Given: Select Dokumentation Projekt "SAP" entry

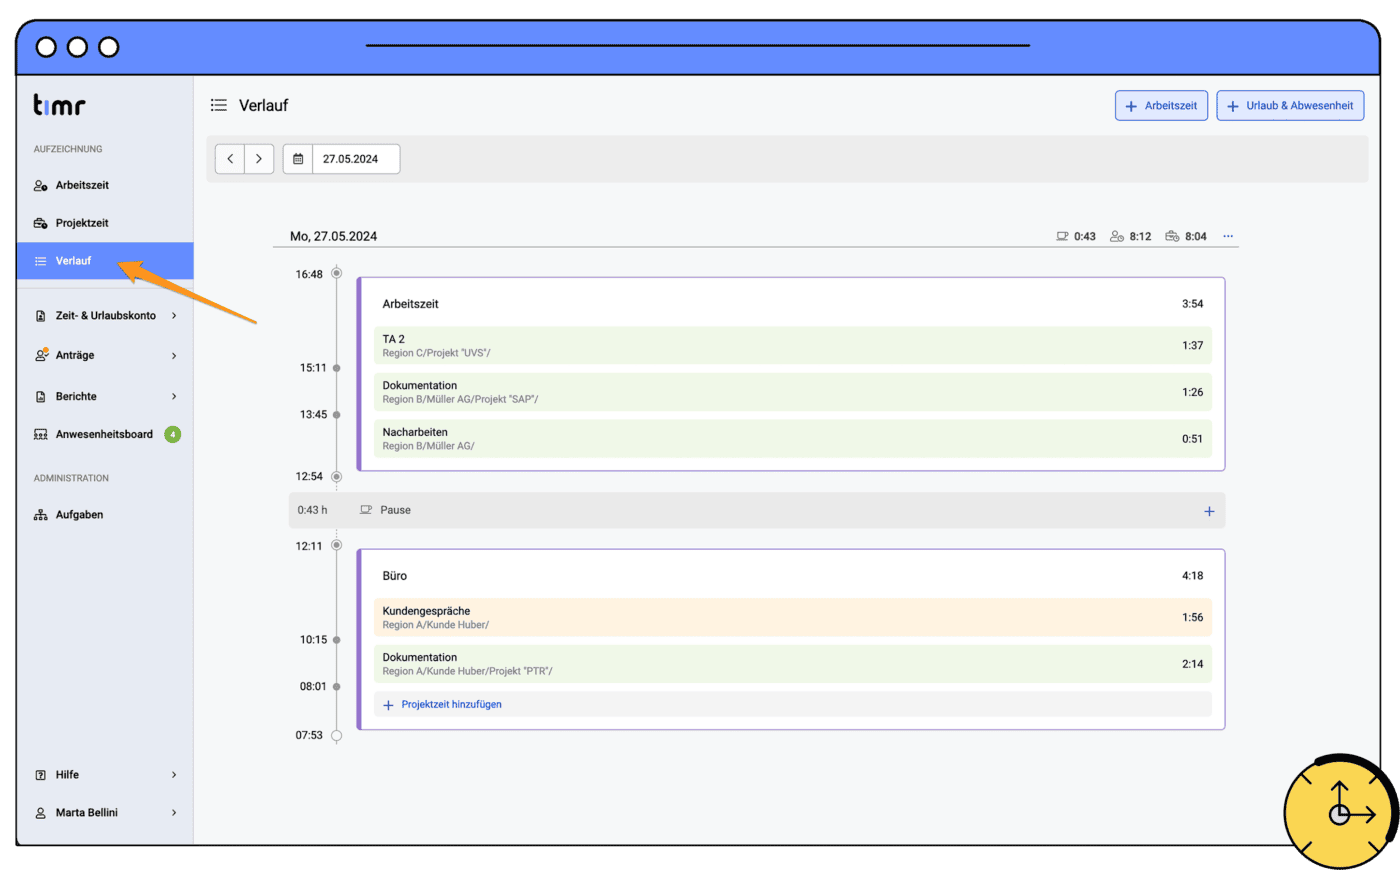Looking at the screenshot, I should 792,392.
